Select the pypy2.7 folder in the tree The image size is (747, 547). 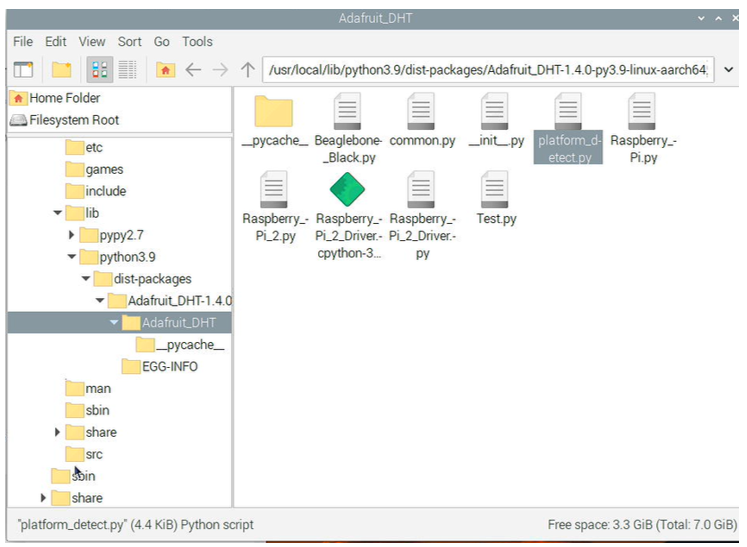tap(111, 235)
